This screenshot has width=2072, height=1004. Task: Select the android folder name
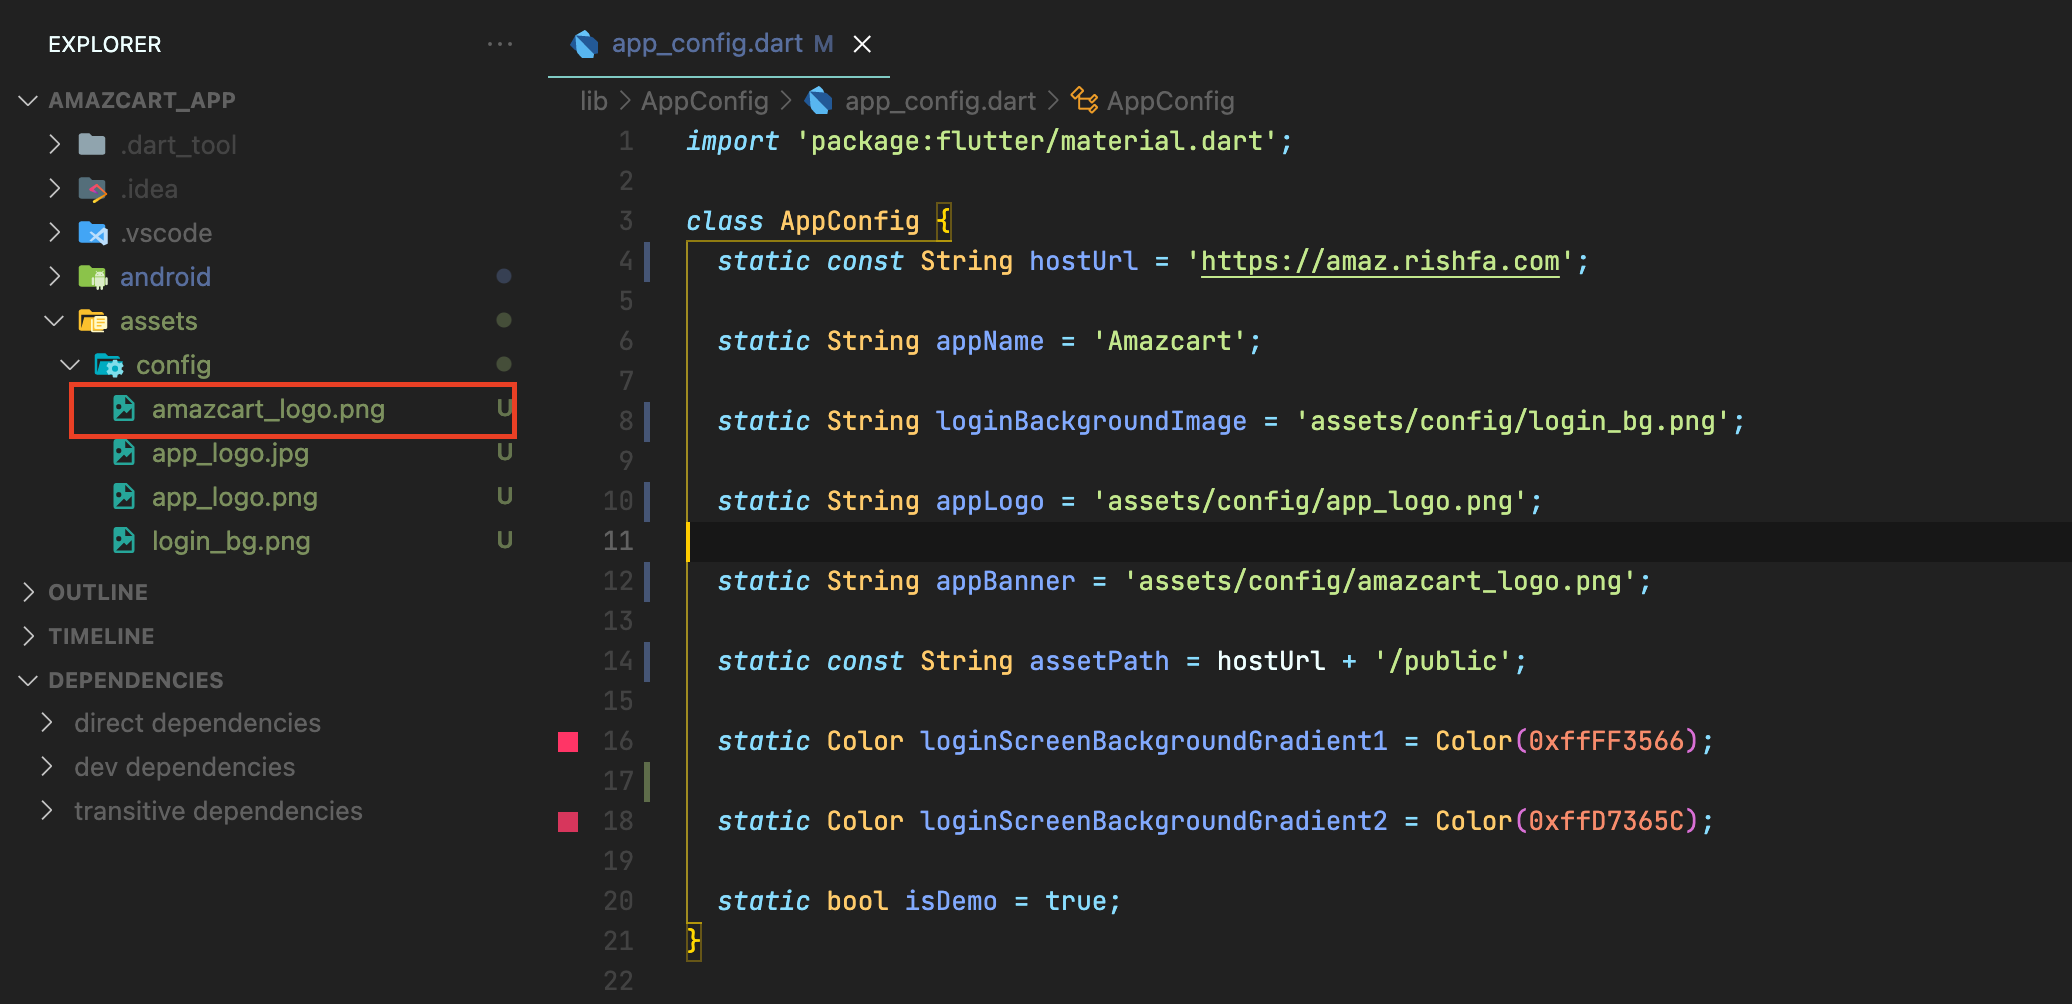point(165,277)
